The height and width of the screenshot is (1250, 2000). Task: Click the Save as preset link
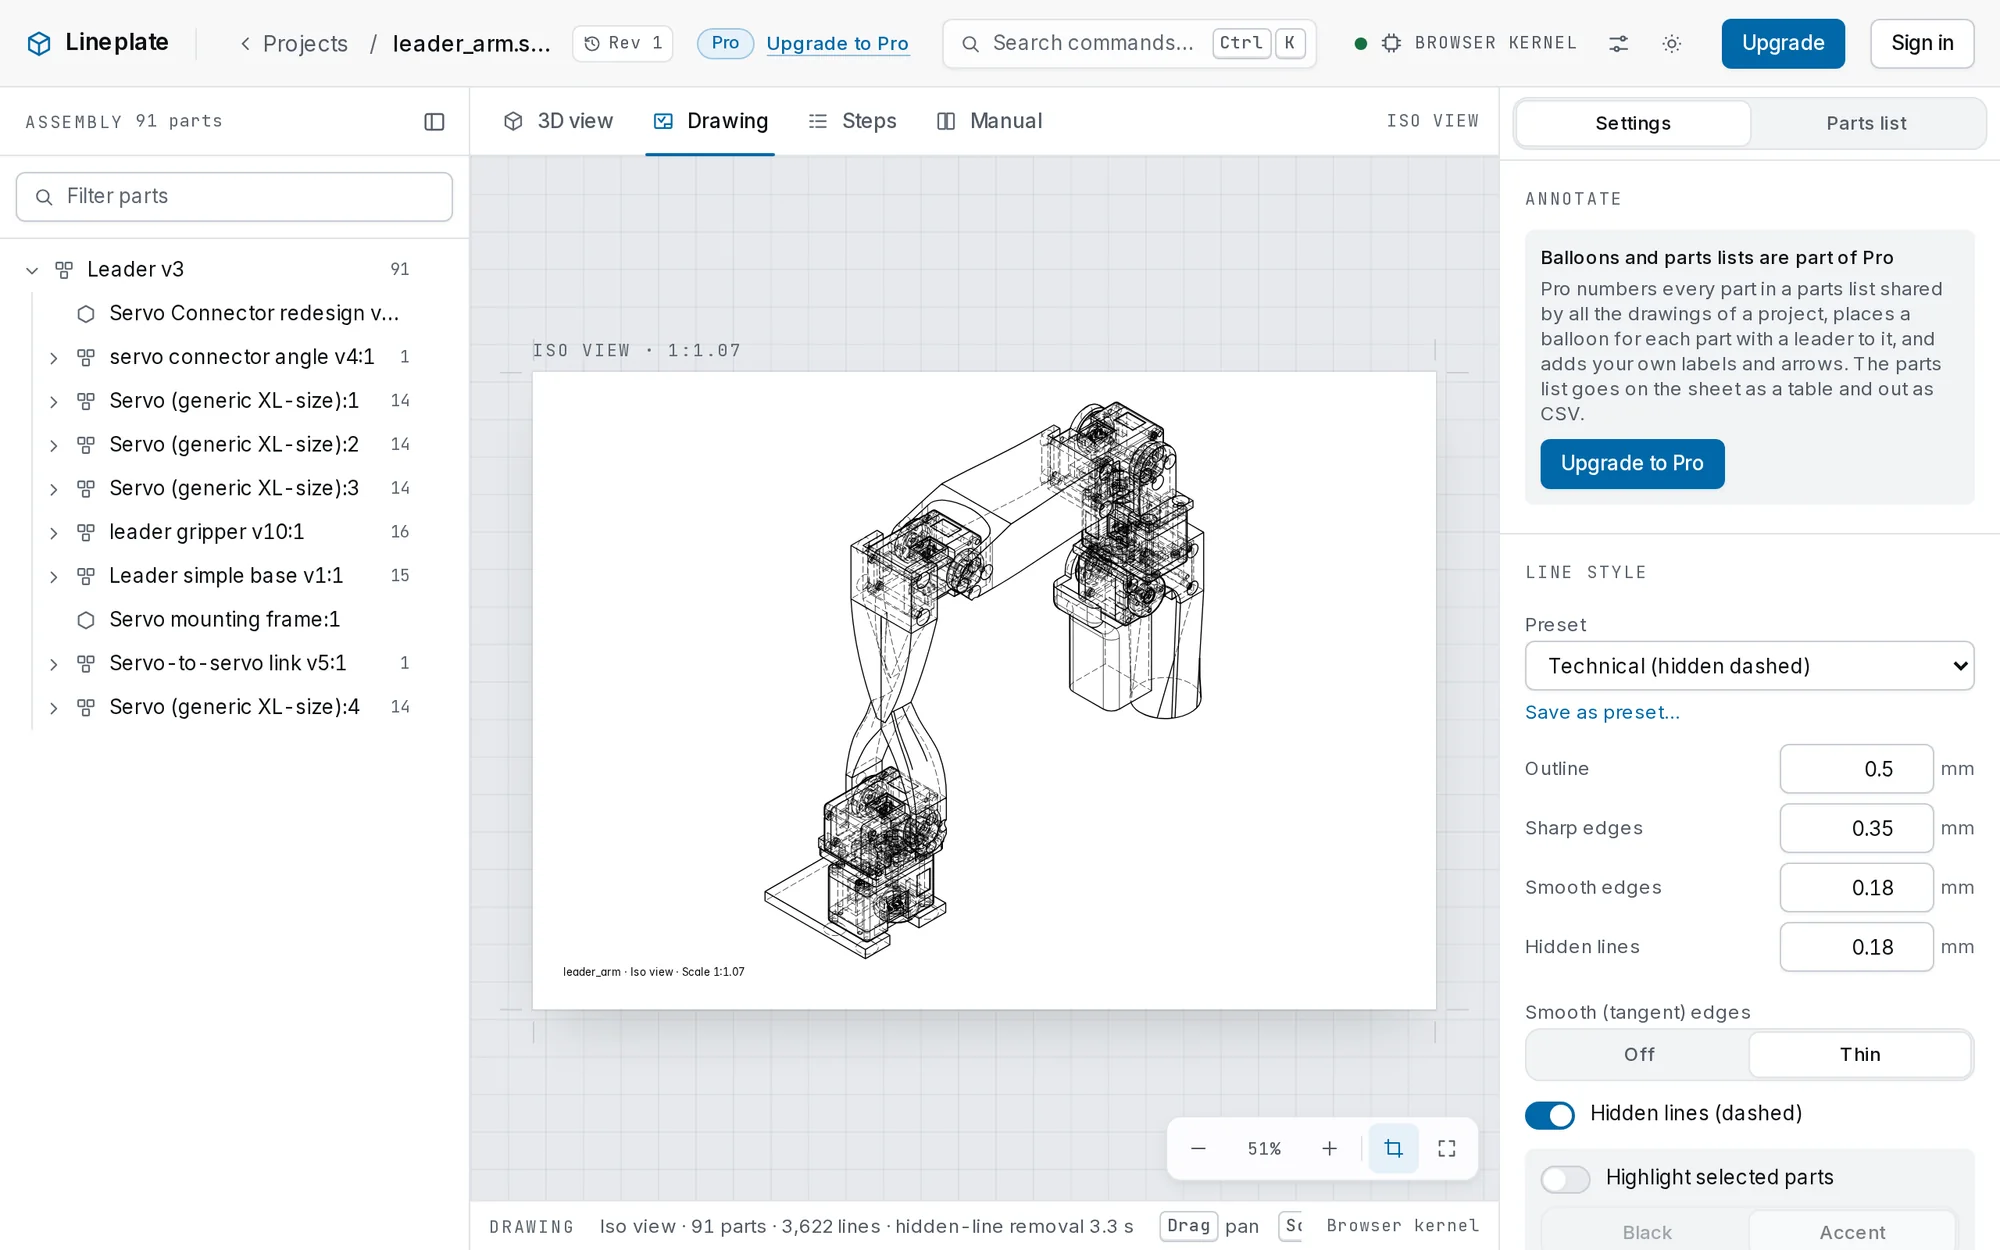(1601, 713)
